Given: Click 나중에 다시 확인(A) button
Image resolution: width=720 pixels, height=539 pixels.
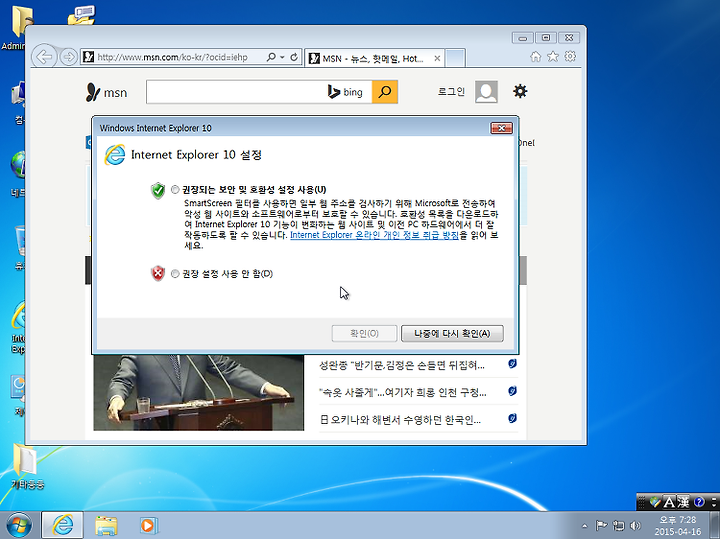Looking at the screenshot, I should click(x=452, y=333).
